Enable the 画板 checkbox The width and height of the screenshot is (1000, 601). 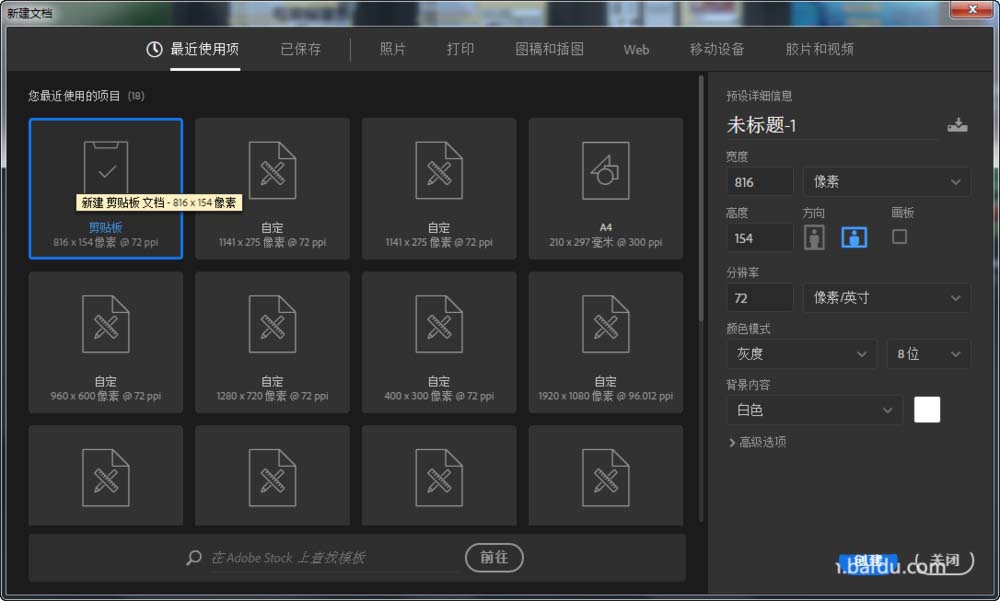coord(899,236)
